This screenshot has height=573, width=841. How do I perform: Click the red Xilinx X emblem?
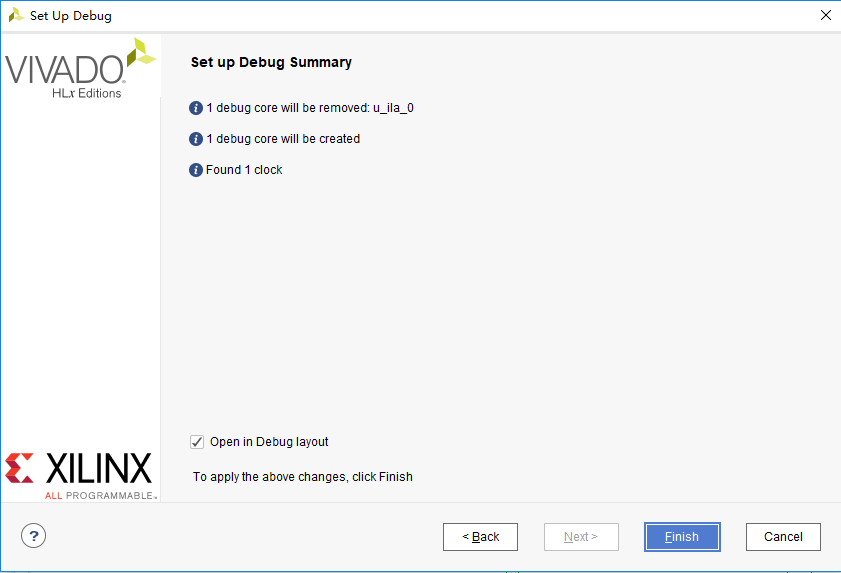19,468
